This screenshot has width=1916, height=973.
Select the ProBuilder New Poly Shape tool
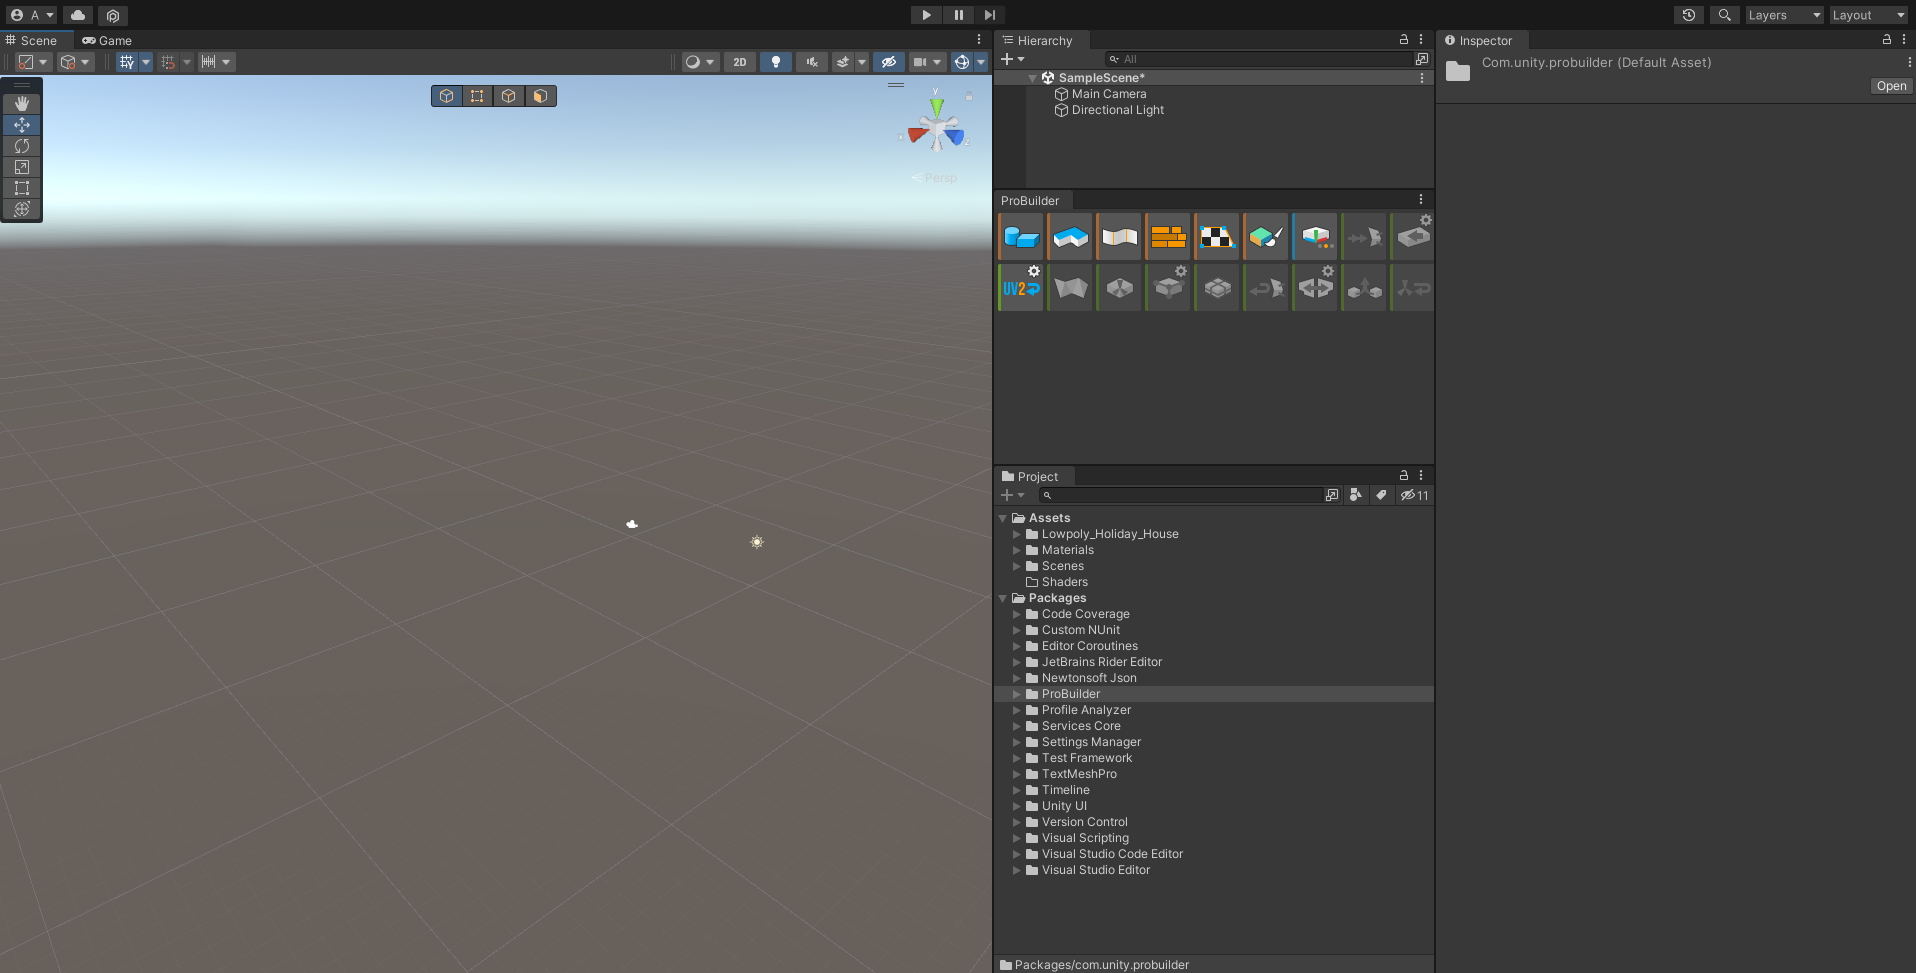pyautogui.click(x=1070, y=237)
